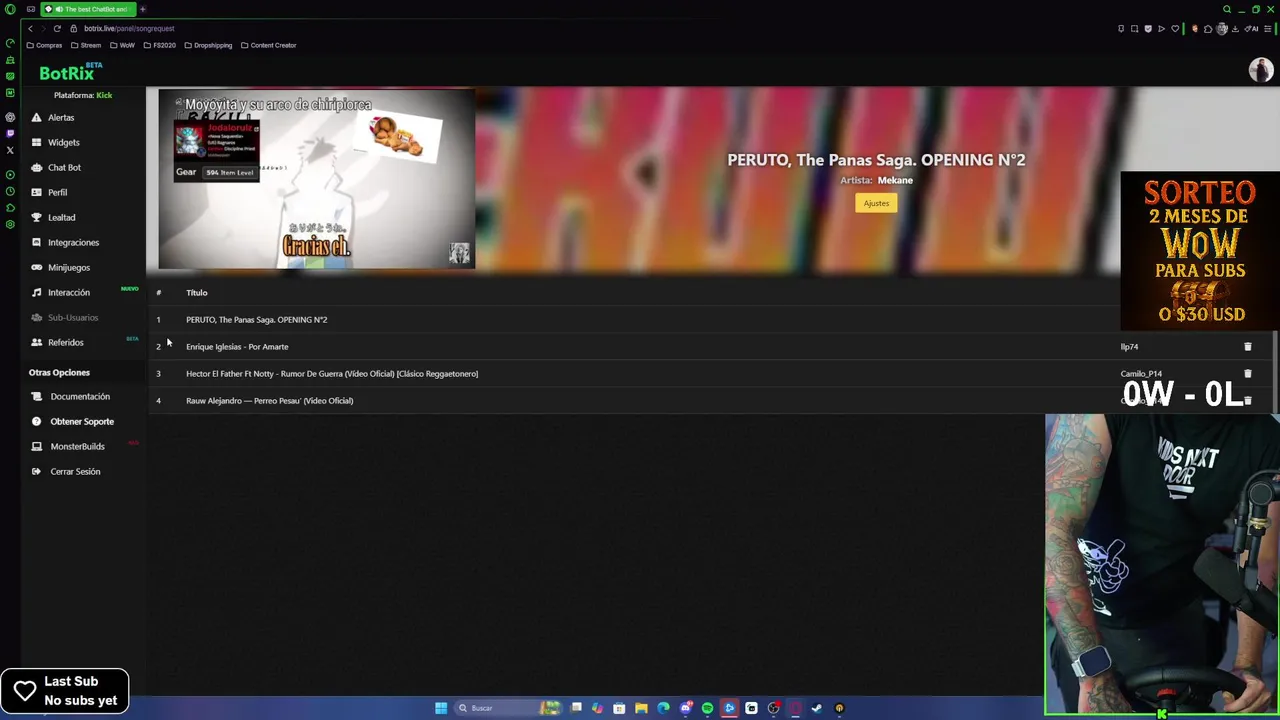Click the Opera GX logo menu
The height and width of the screenshot is (720, 1280).
click(x=10, y=9)
